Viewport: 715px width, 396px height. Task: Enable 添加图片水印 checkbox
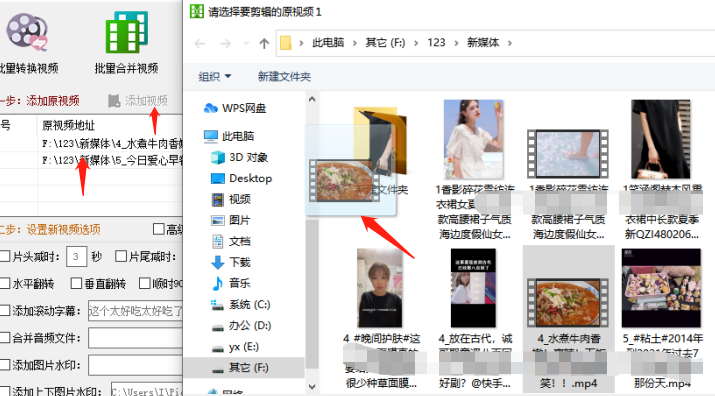[x=5, y=365]
